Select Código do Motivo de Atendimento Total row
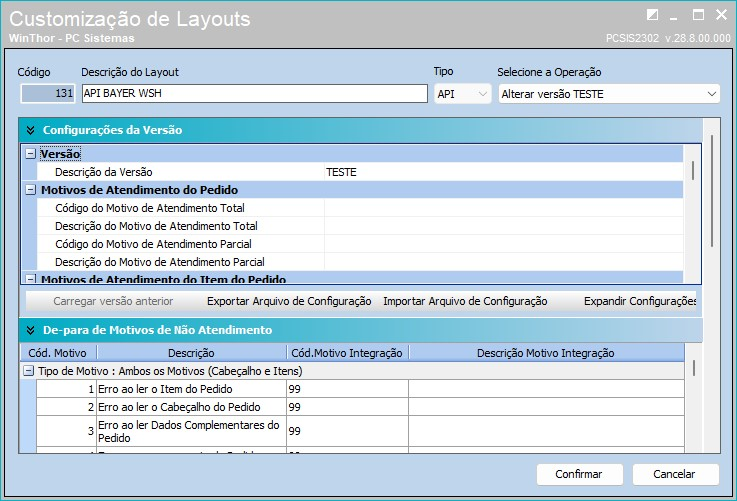Viewport: 737px width, 501px height. click(360, 208)
